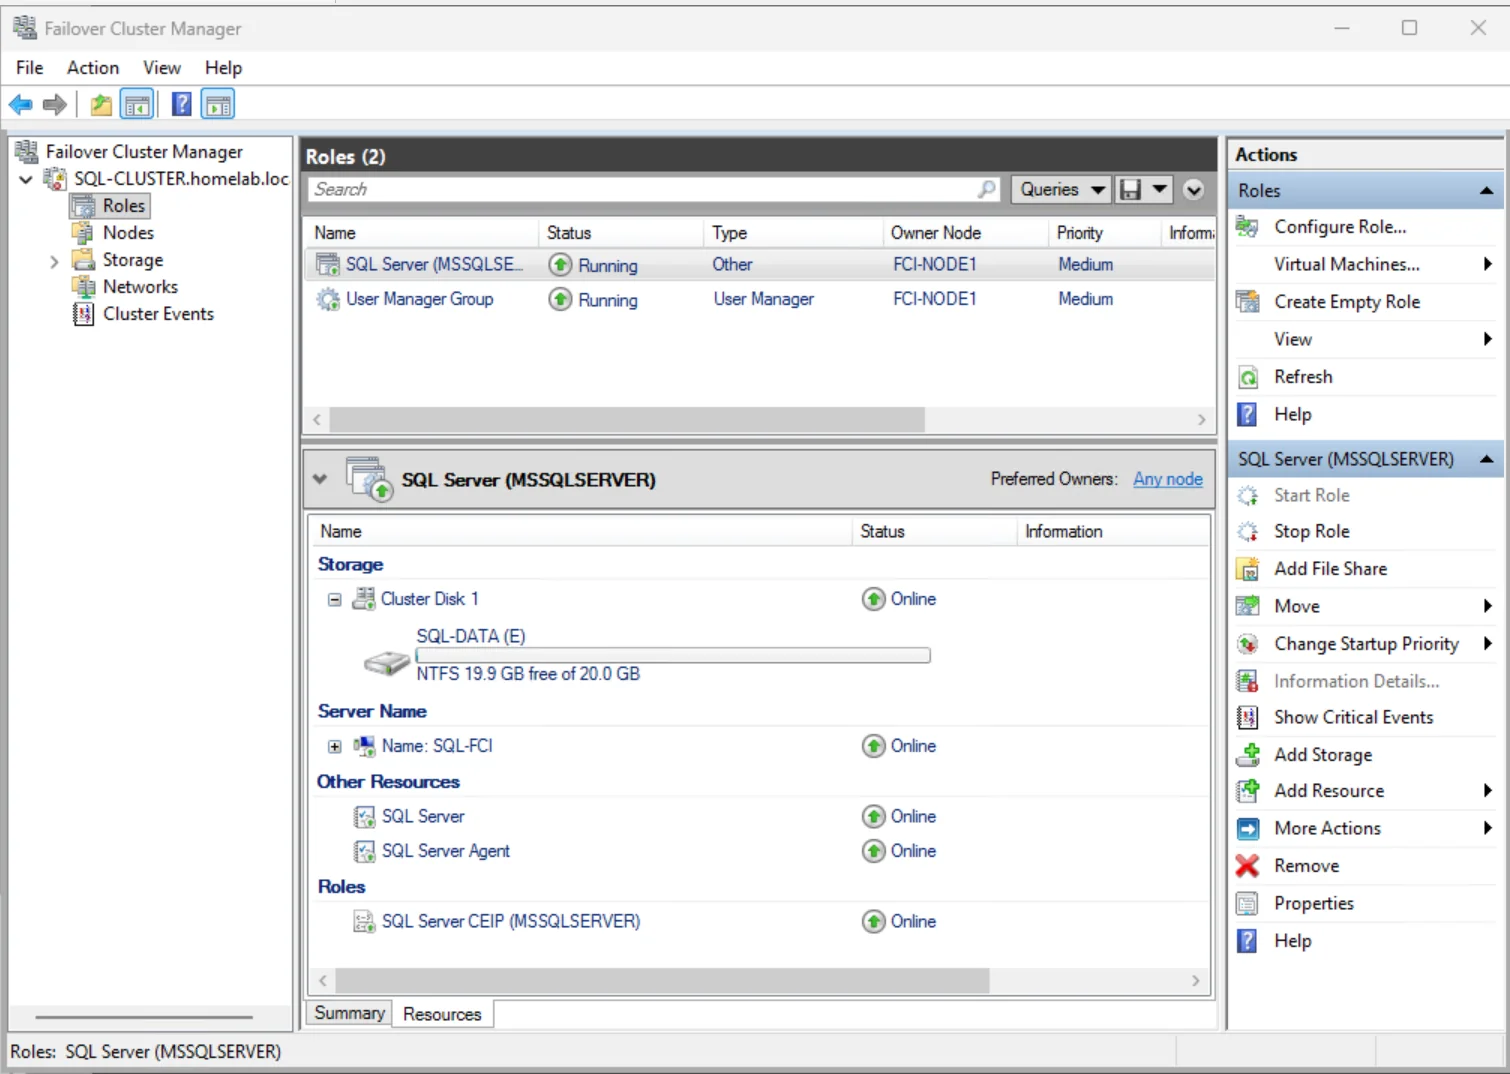The height and width of the screenshot is (1074, 1510).
Task: Click the Back arrow toolbar icon
Action: (x=20, y=104)
